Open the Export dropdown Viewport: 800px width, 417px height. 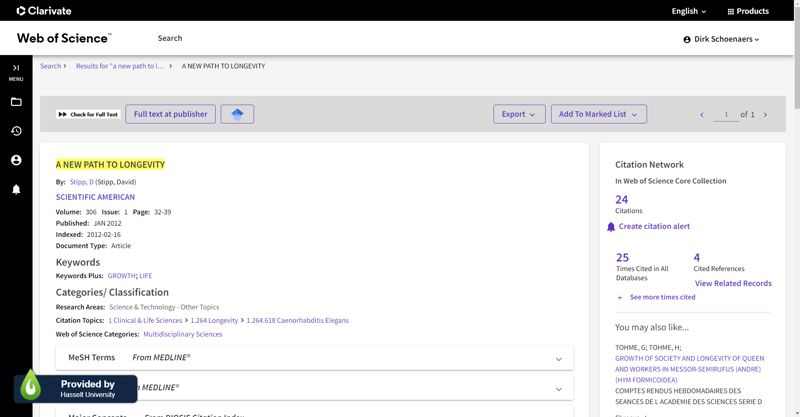coord(519,114)
